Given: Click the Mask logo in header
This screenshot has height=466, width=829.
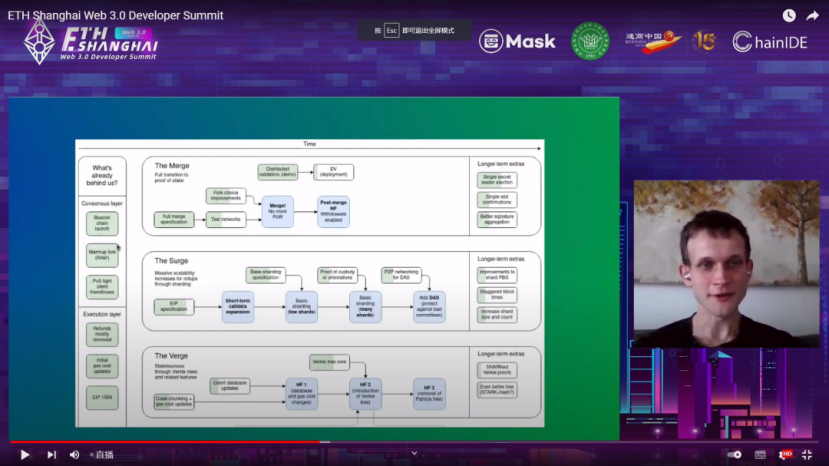Looking at the screenshot, I should coord(517,42).
